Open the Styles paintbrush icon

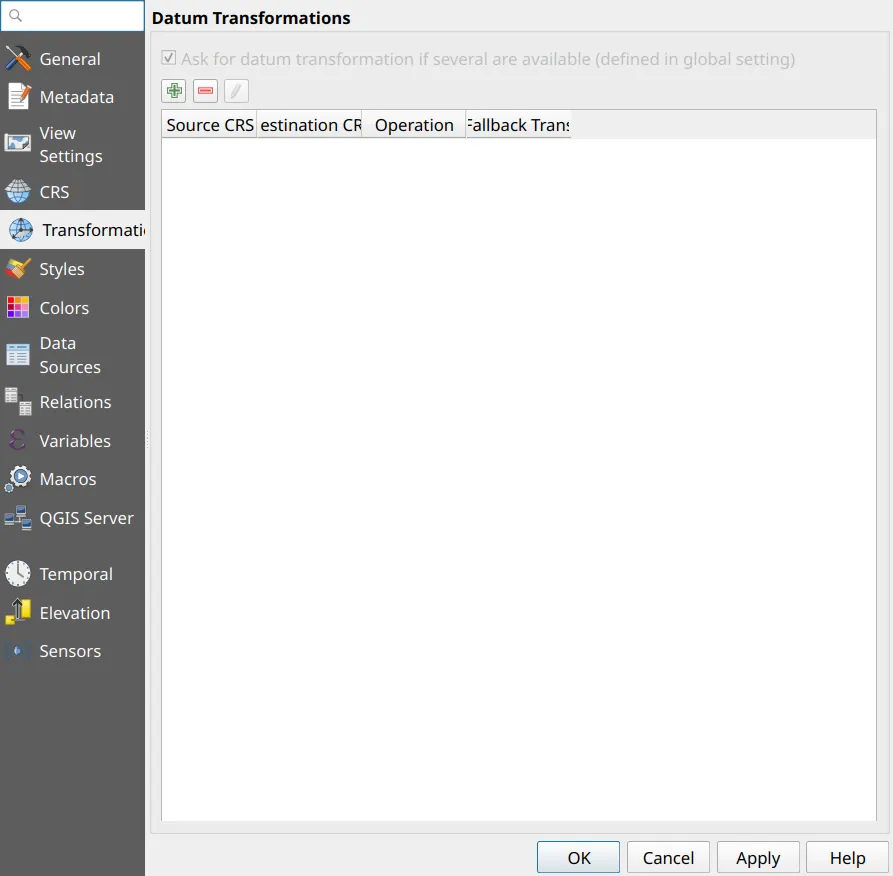18,269
